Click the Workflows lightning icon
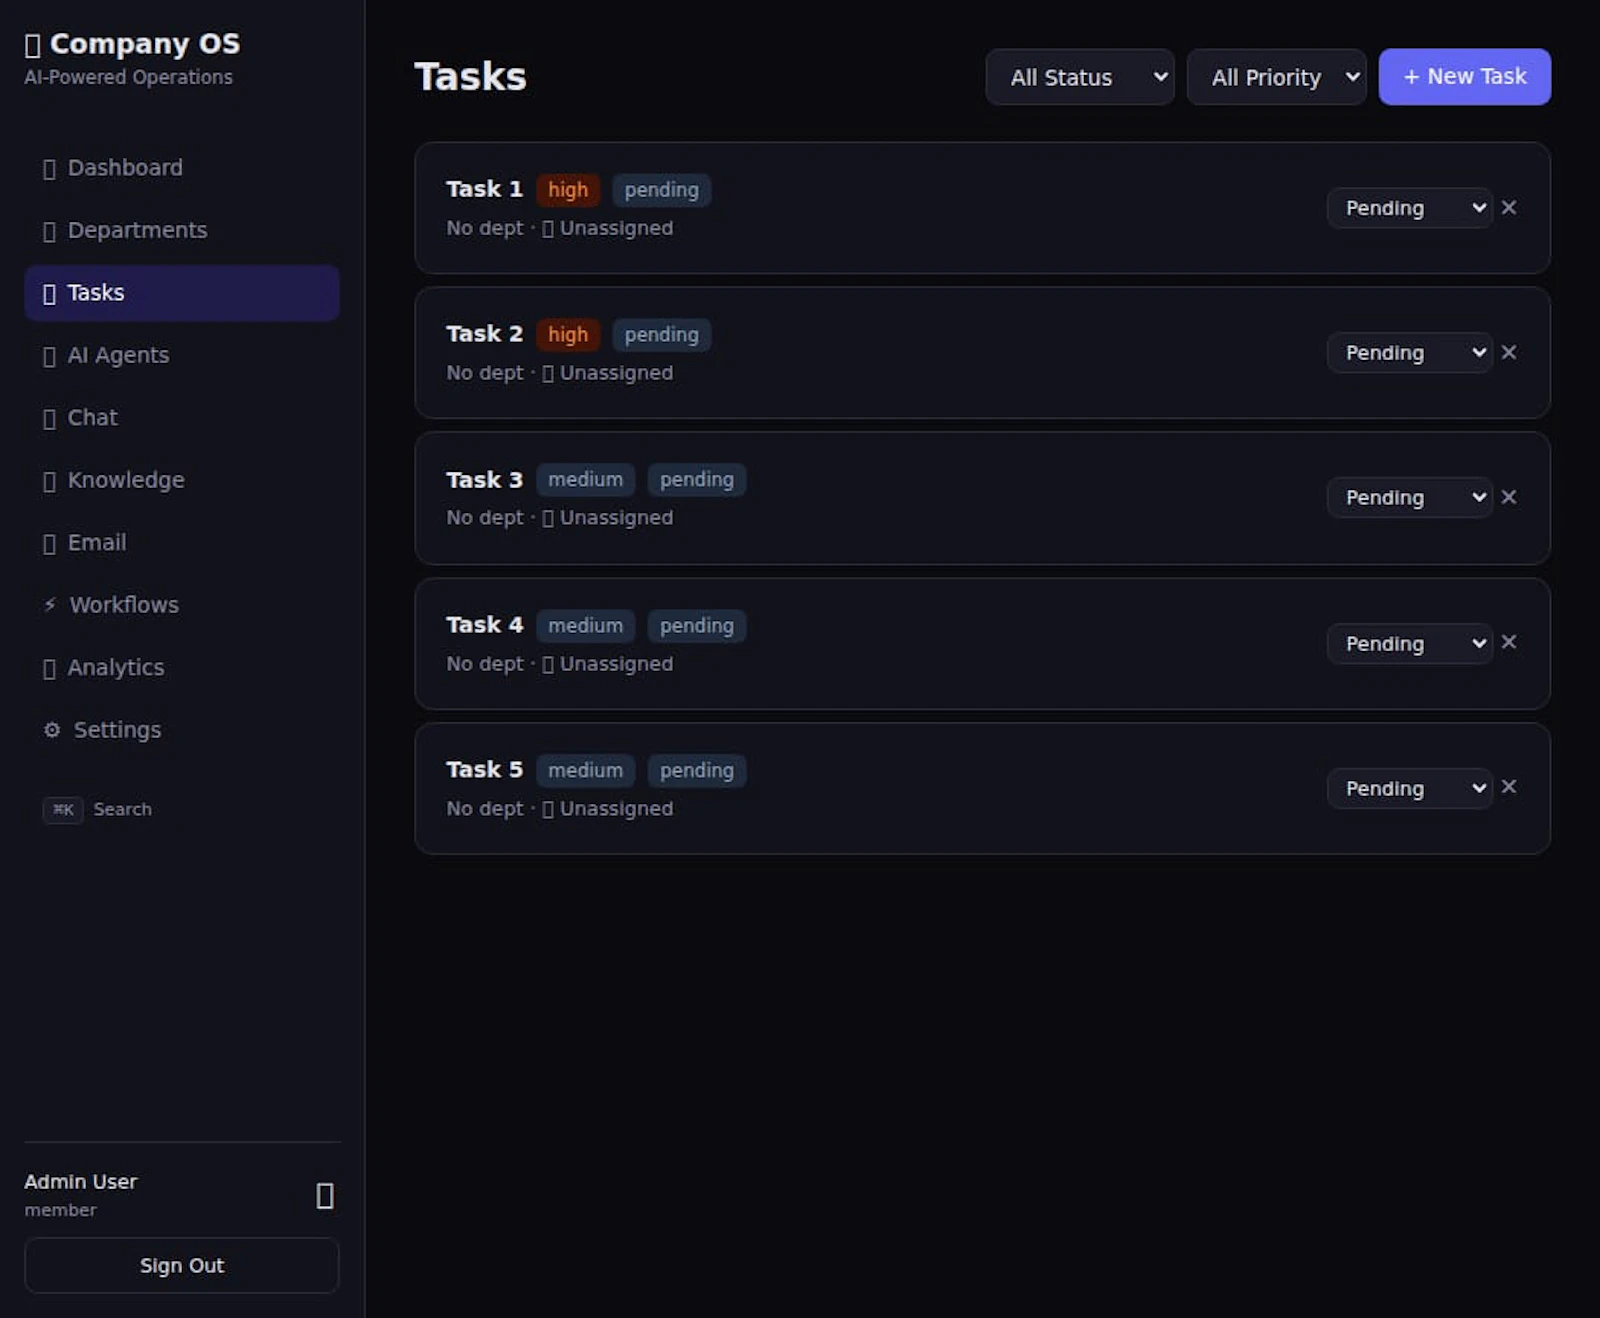Screen dimensions: 1600x1318 point(50,604)
